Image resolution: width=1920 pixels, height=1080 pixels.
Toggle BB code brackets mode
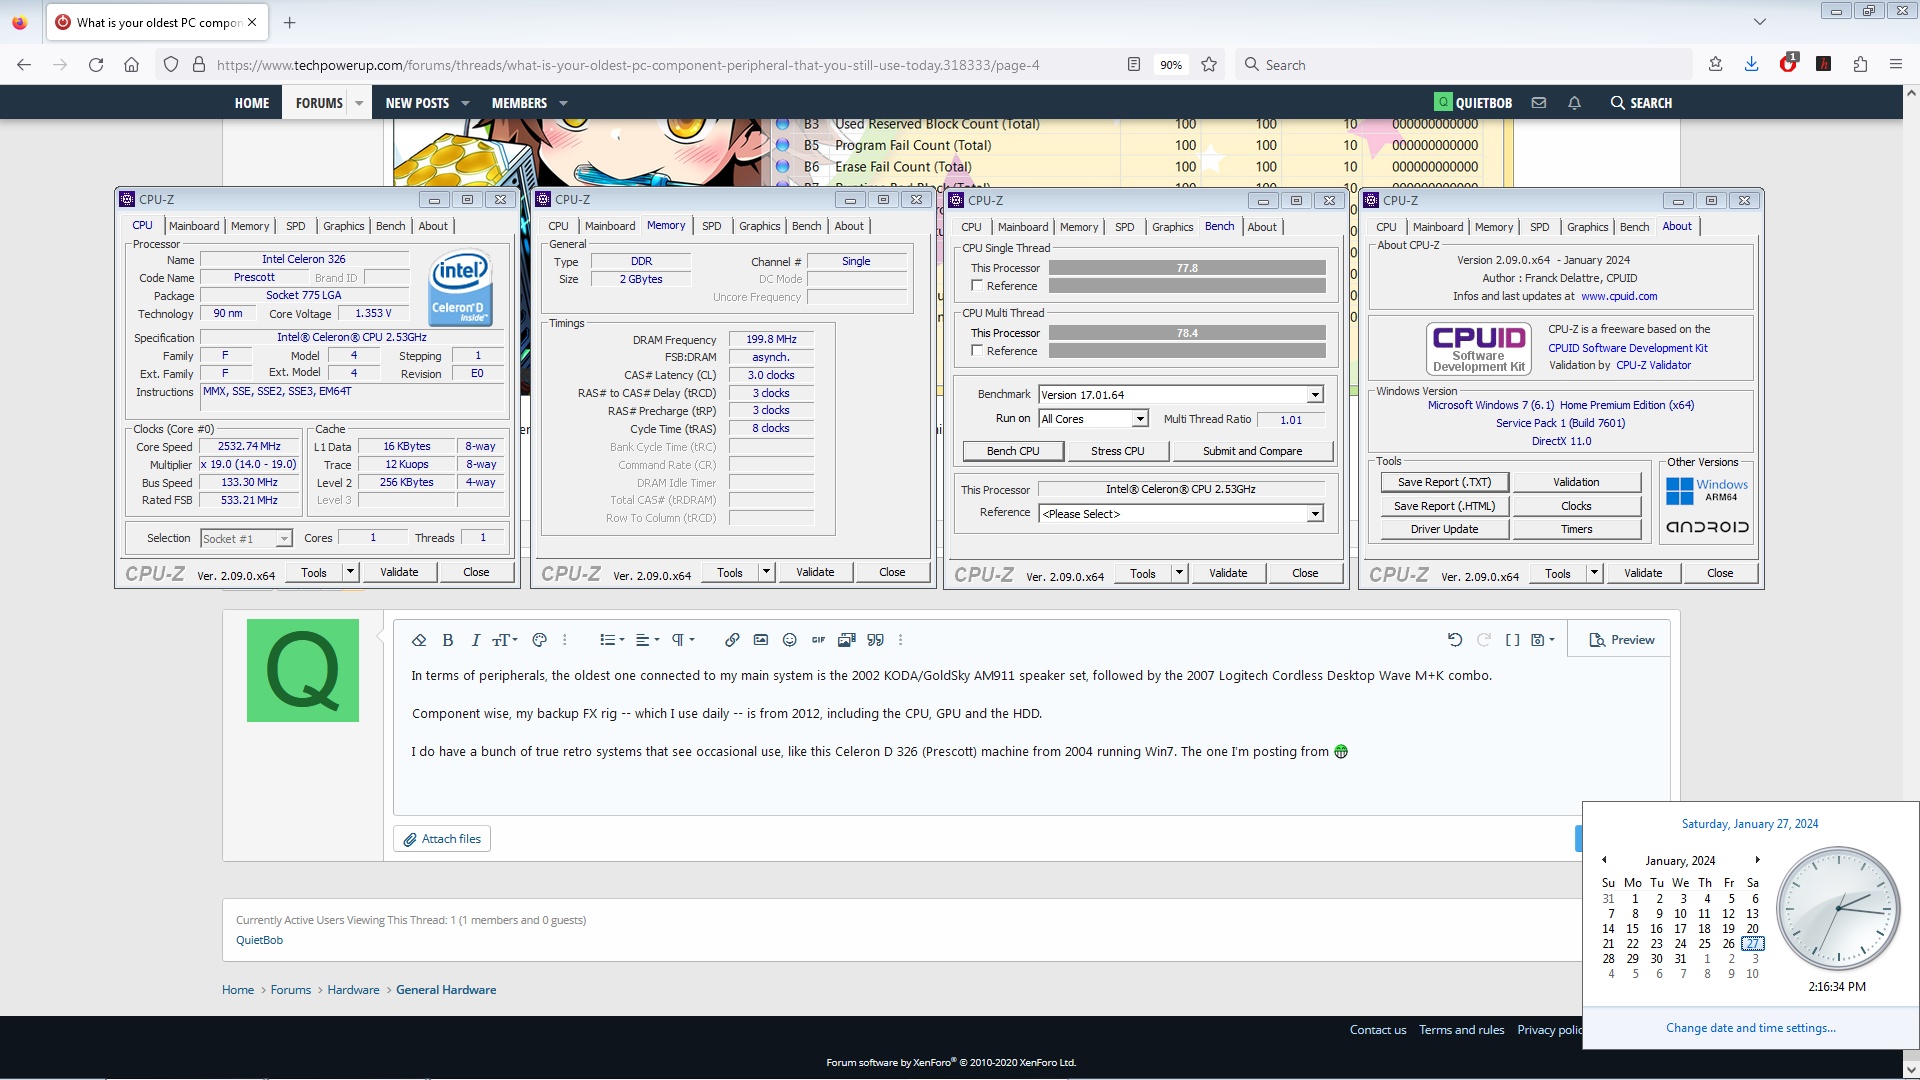[x=1512, y=640]
